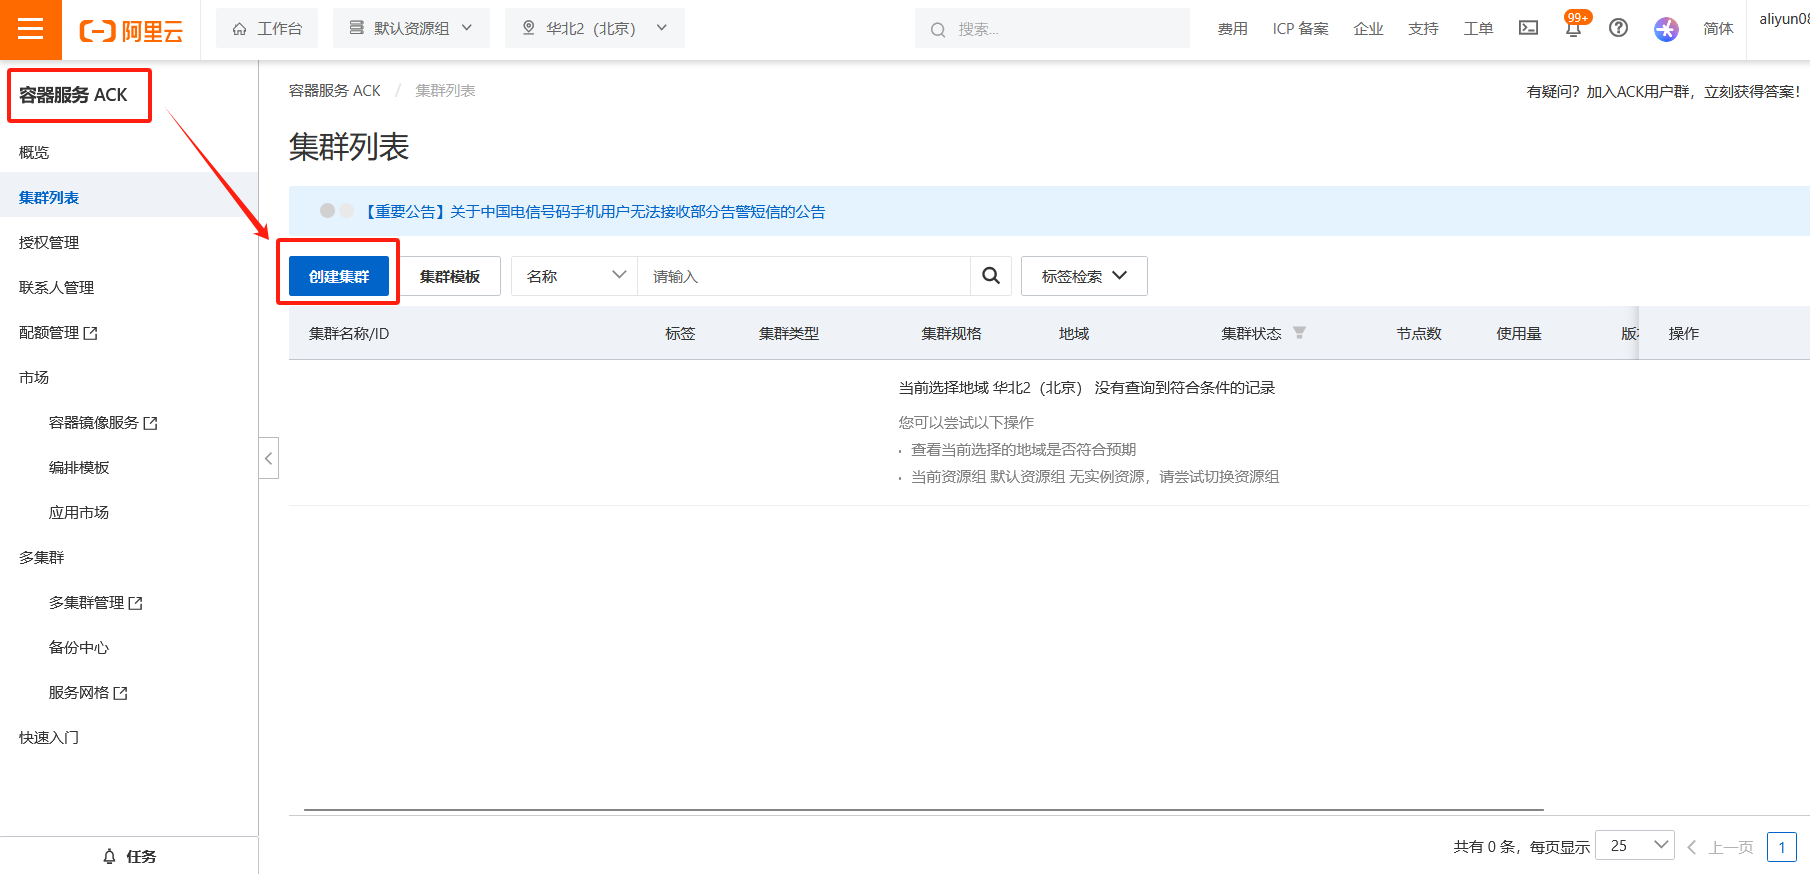
Task: Open the 华北2 (北京) region dropdown
Action: [595, 28]
